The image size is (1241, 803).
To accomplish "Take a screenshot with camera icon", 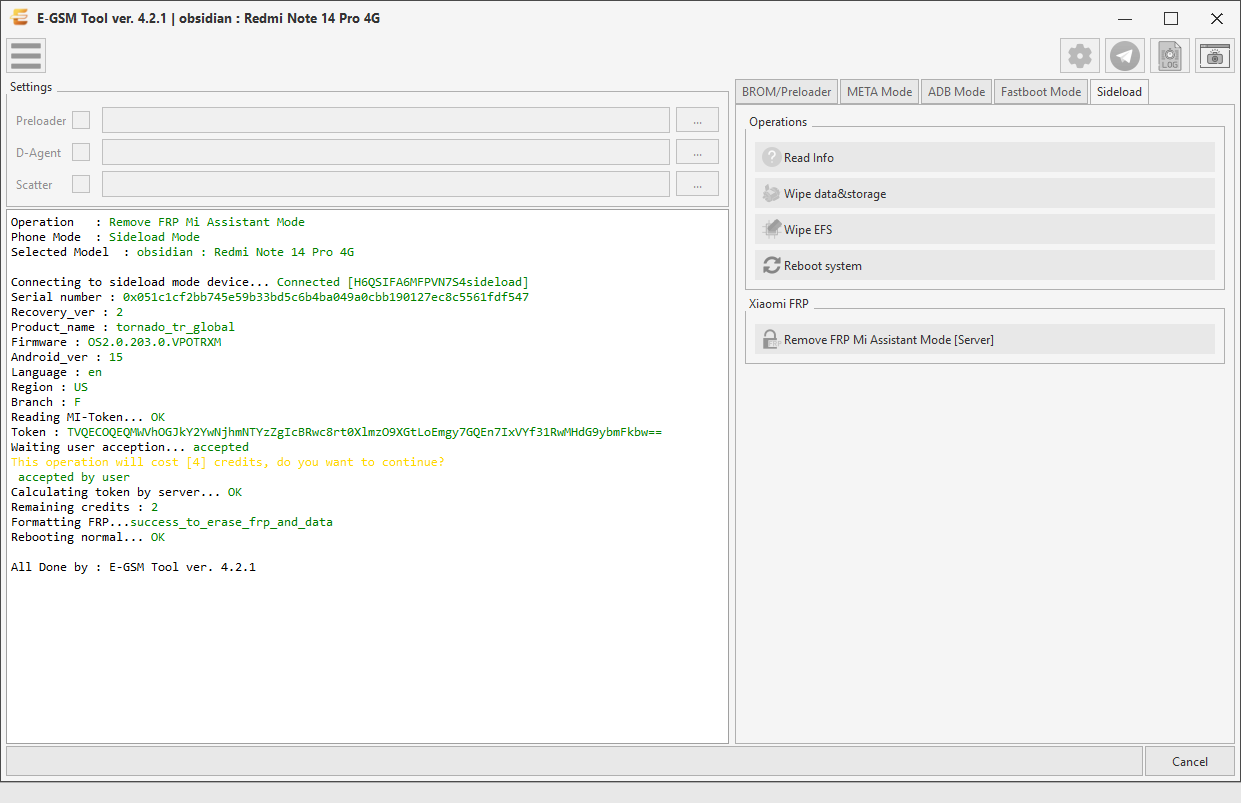I will [x=1215, y=56].
